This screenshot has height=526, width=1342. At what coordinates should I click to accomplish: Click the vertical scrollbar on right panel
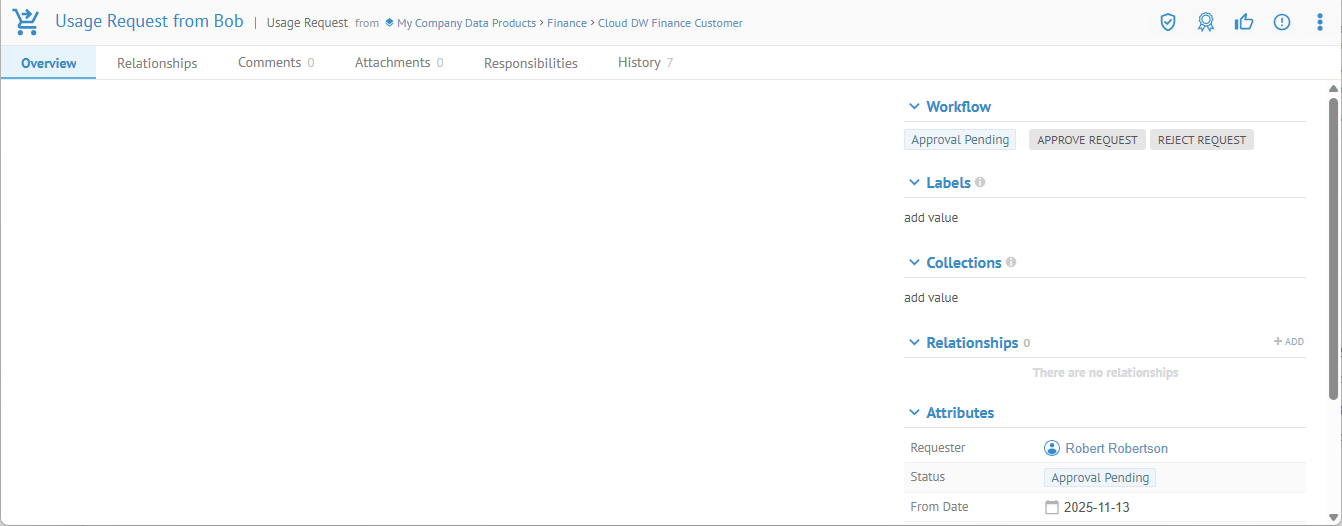point(1333,250)
